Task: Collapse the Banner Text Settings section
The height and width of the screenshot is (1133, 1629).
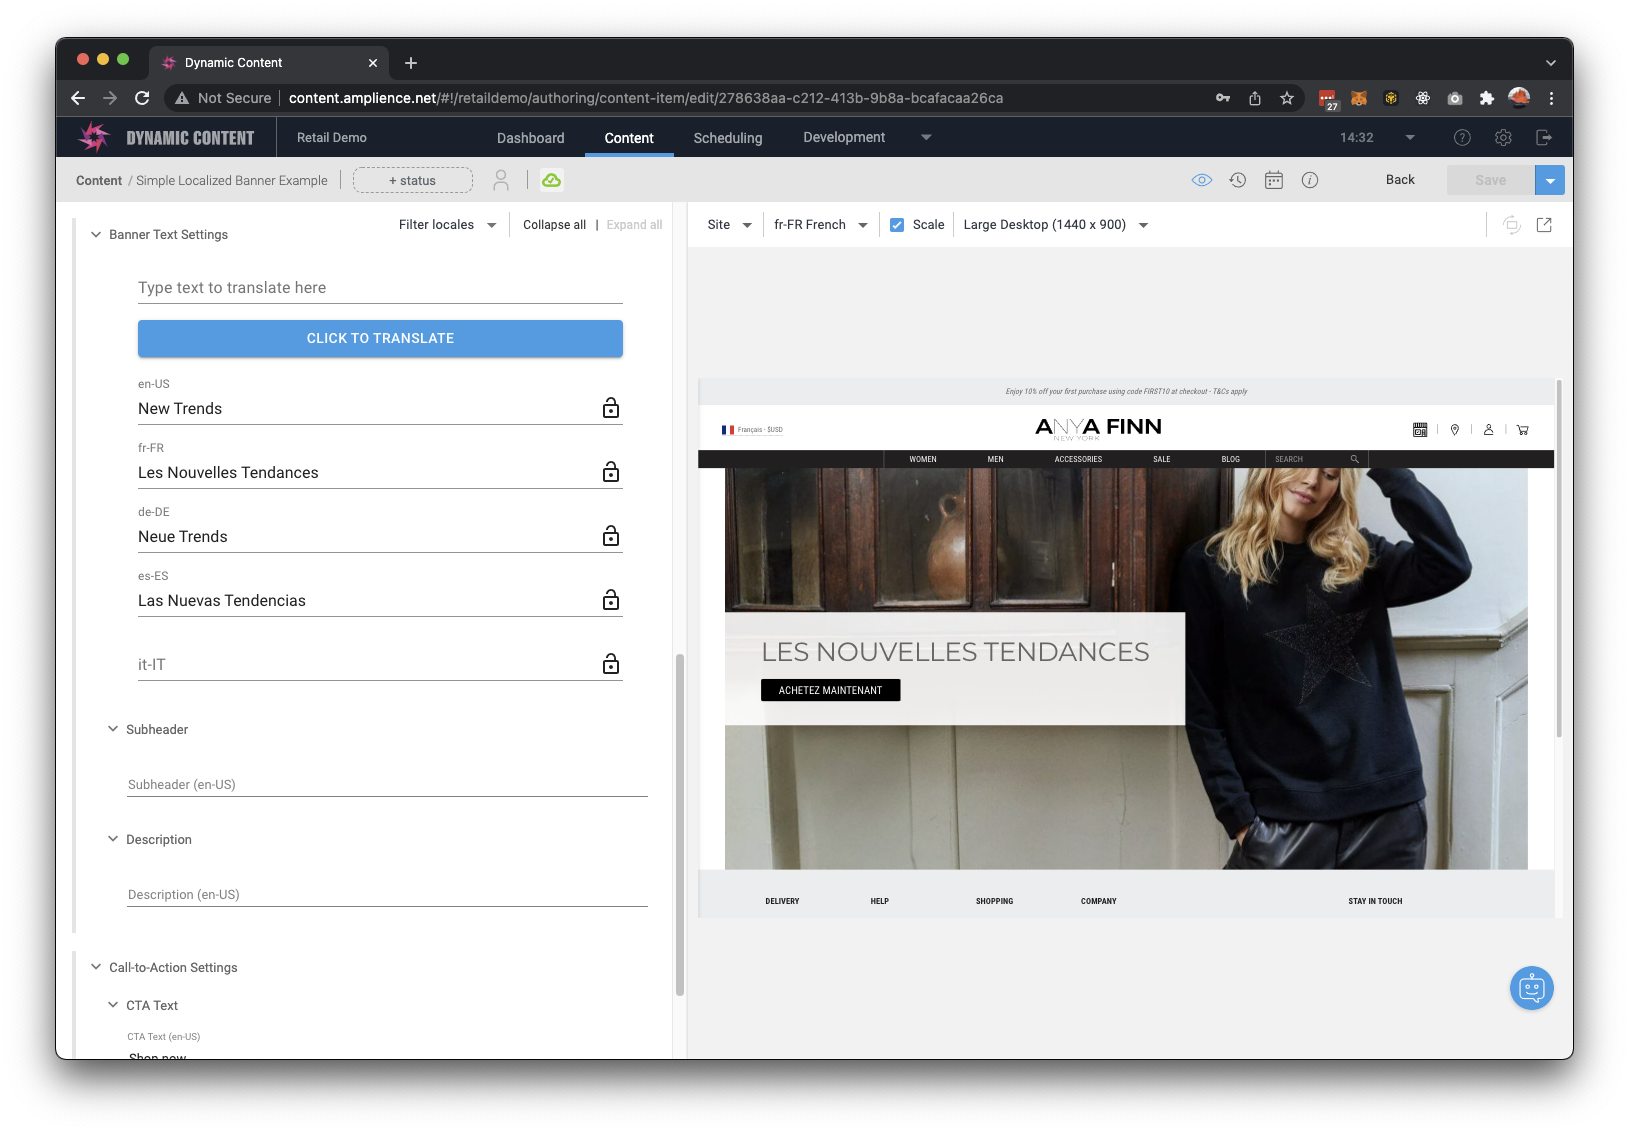Action: pos(96,235)
